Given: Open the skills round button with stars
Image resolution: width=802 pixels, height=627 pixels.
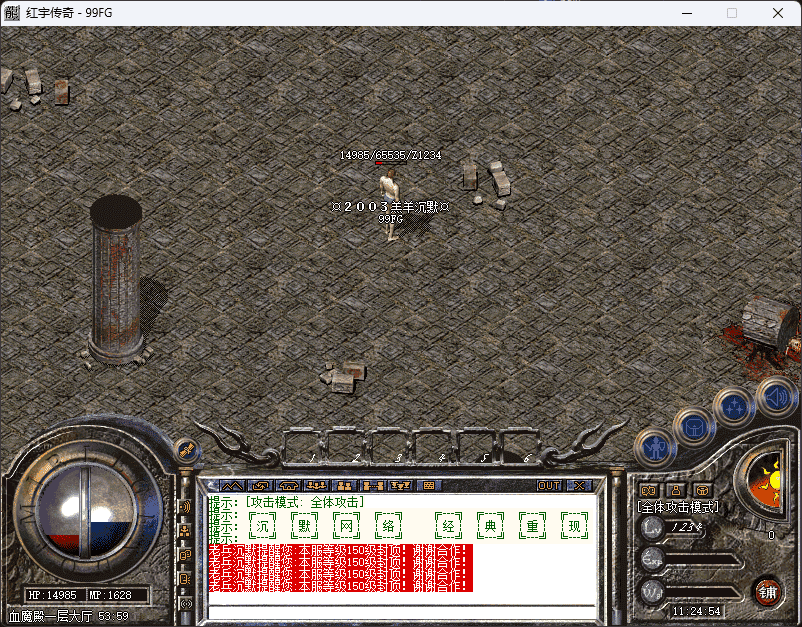Looking at the screenshot, I should coord(734,406).
